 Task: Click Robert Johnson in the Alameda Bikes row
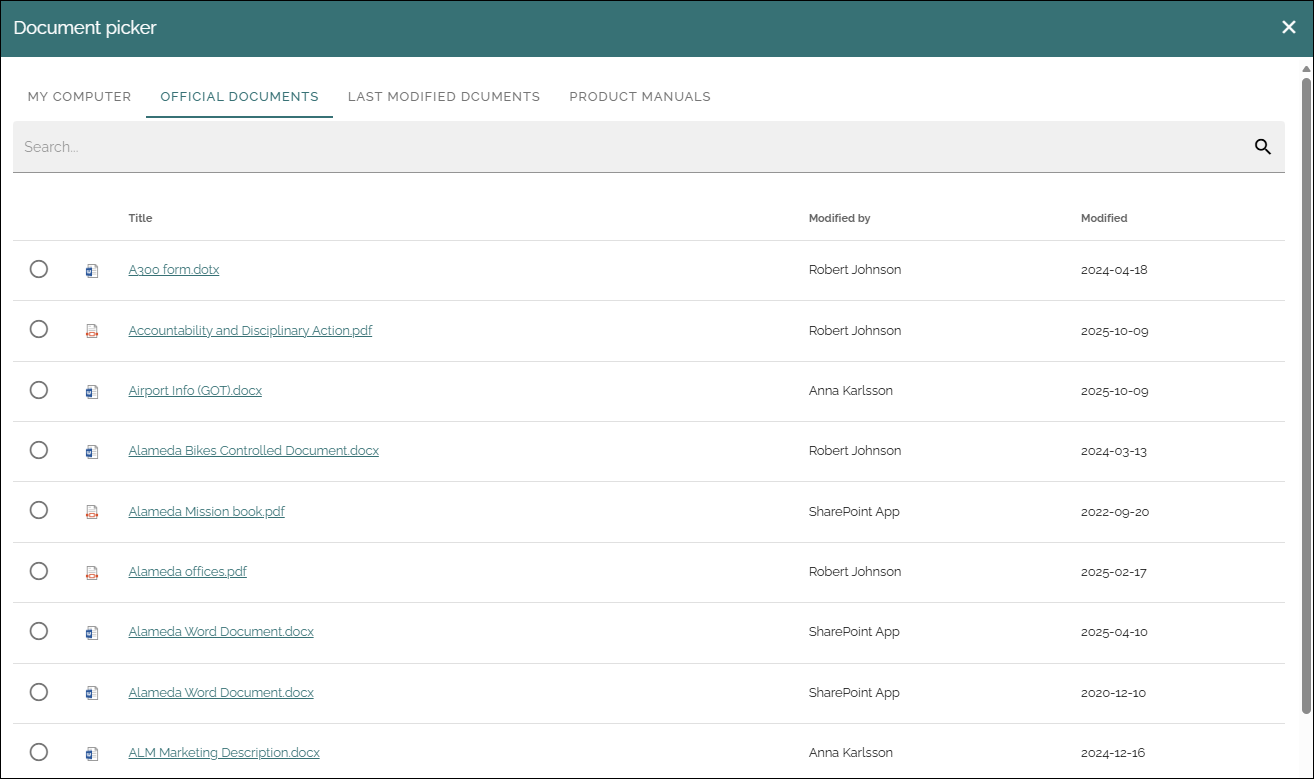pos(855,451)
